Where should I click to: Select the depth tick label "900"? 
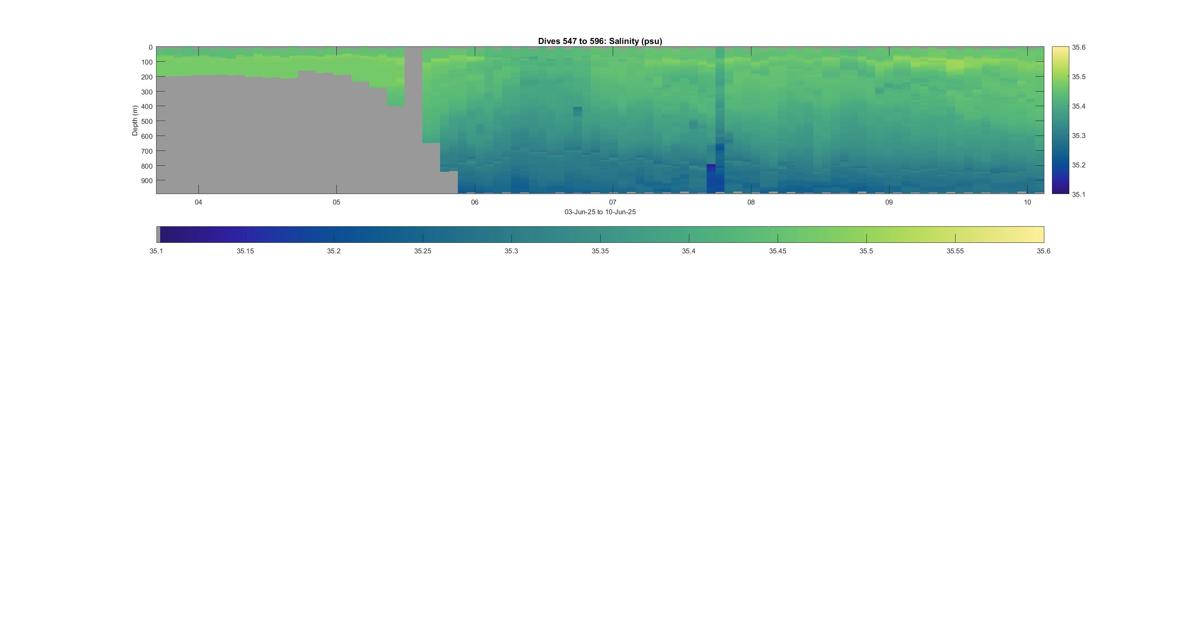tap(147, 181)
